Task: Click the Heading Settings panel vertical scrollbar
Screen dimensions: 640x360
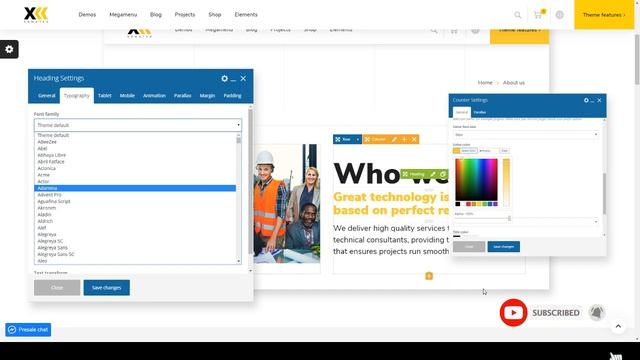Action: coord(250,182)
